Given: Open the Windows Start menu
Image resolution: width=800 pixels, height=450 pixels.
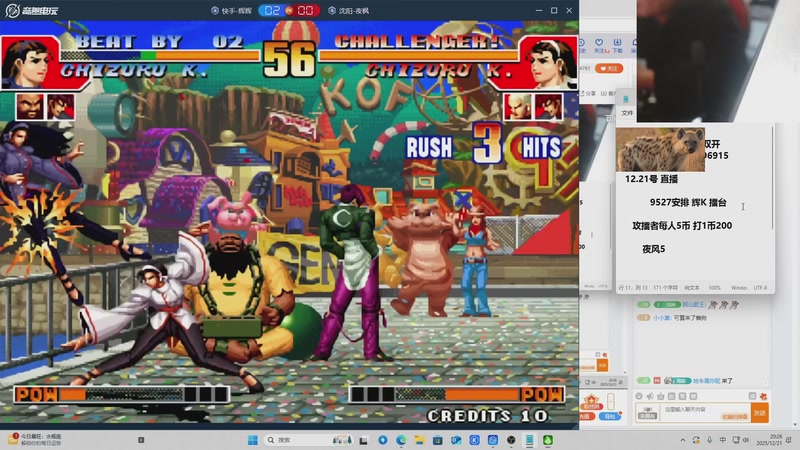Looking at the screenshot, I should [252, 440].
